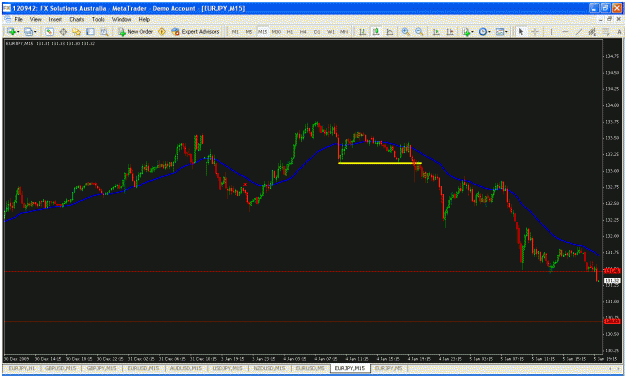
Task: Select the Cursor arrow tool
Action: click(521, 32)
